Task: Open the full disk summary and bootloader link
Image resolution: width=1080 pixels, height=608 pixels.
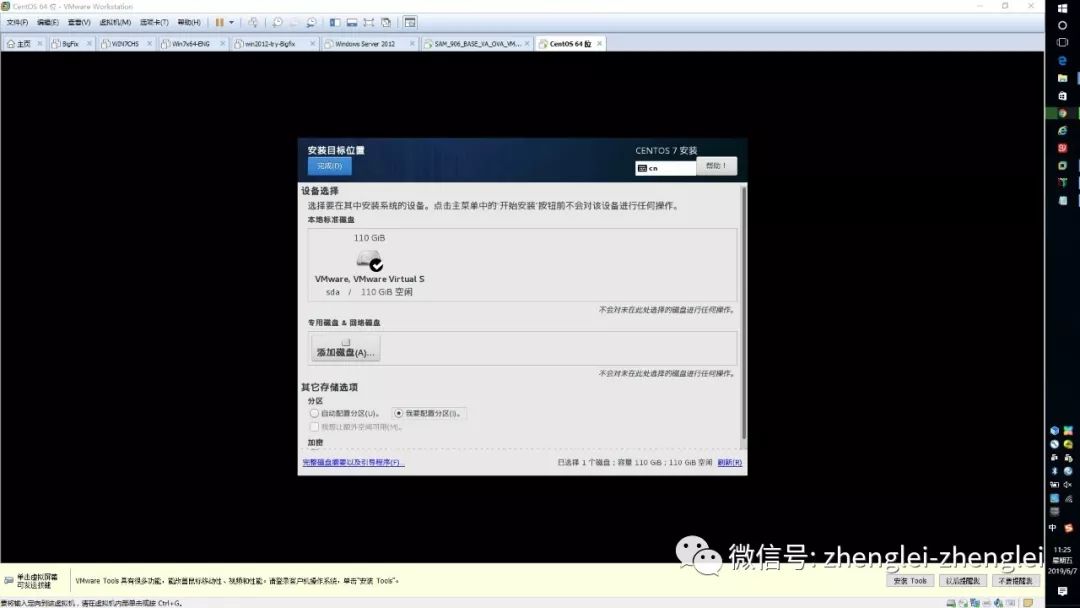Action: tap(353, 462)
